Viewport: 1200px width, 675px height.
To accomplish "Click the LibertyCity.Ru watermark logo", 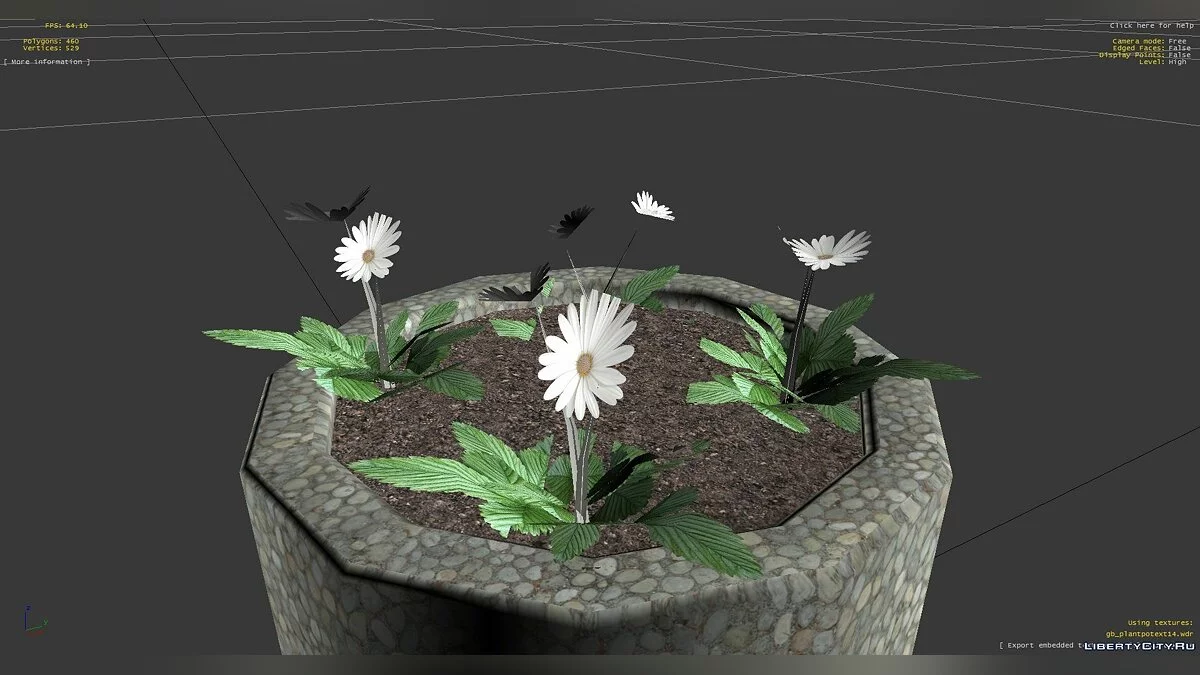I will coord(1138,647).
